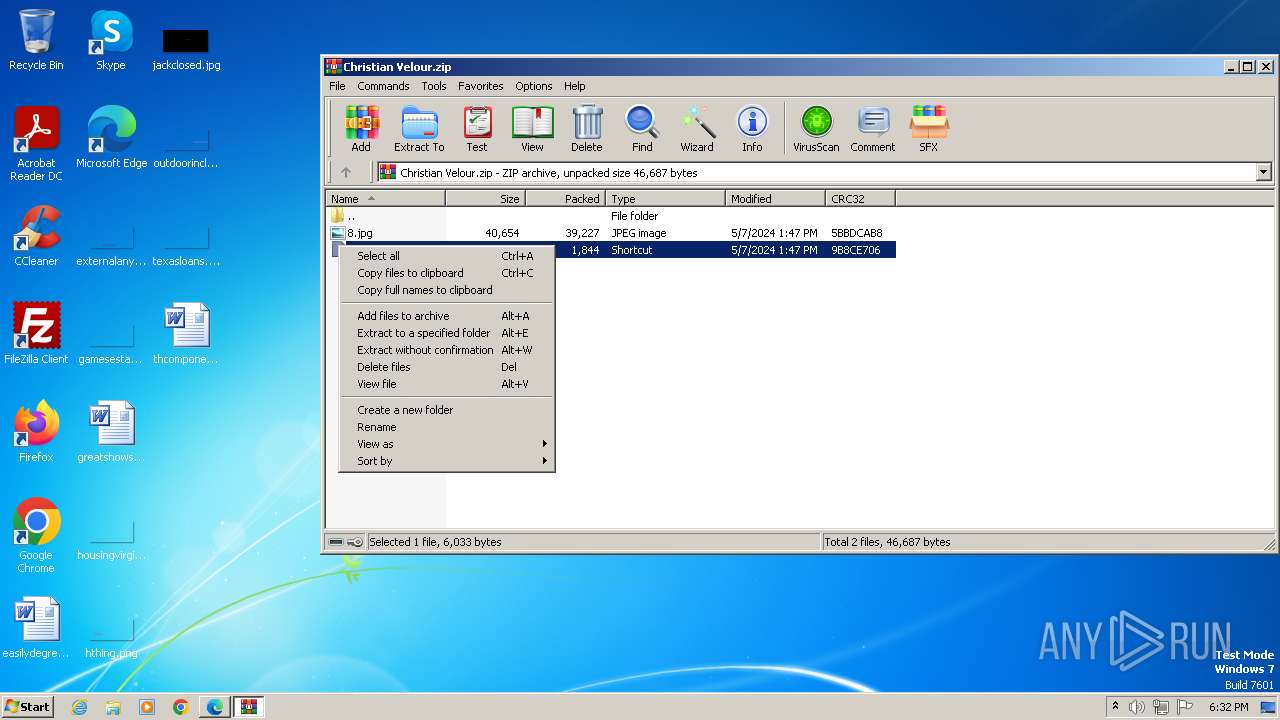This screenshot has width=1280, height=720.
Task: Open the Tools menu
Action: point(434,86)
